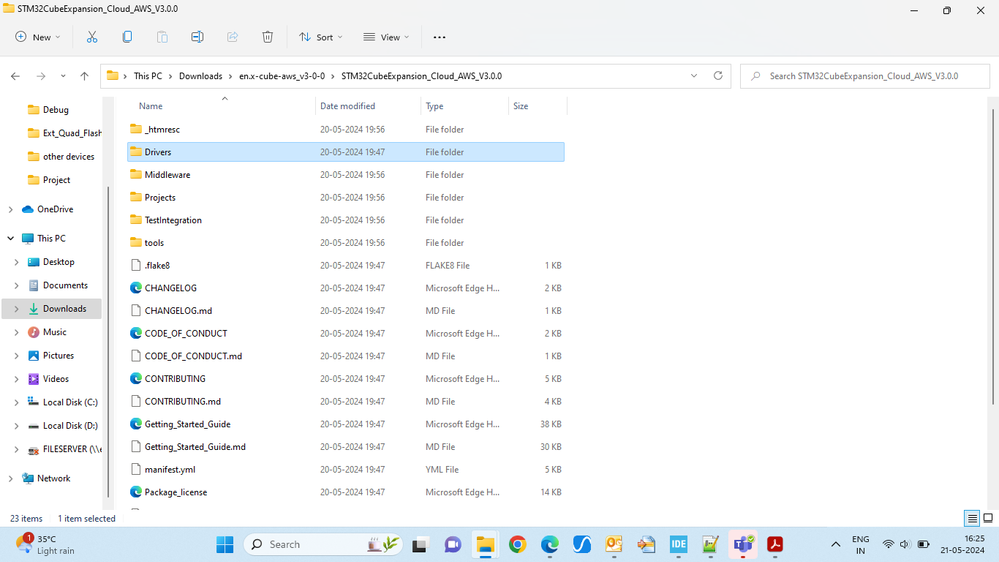Click the Copy icon in toolbar
This screenshot has height=562, width=999.
click(x=127, y=37)
